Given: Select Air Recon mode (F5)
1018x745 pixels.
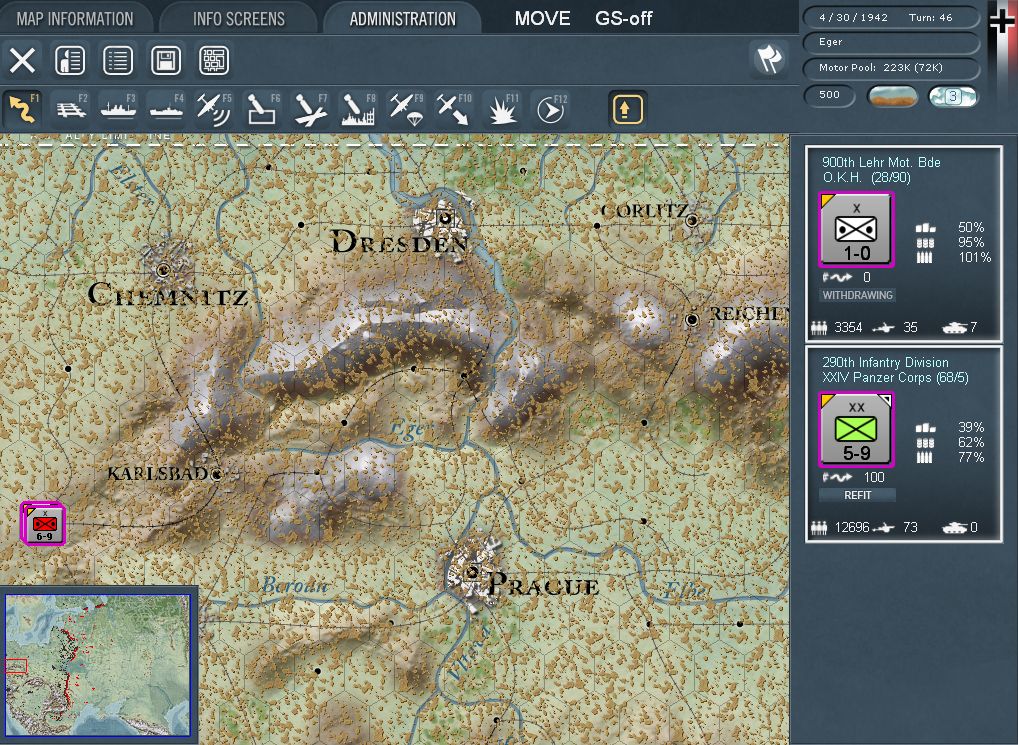Looking at the screenshot, I should pyautogui.click(x=214, y=109).
